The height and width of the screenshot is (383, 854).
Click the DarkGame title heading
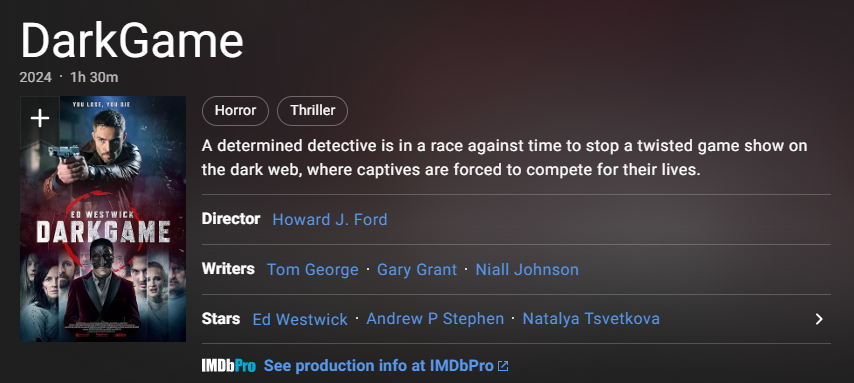pos(131,41)
